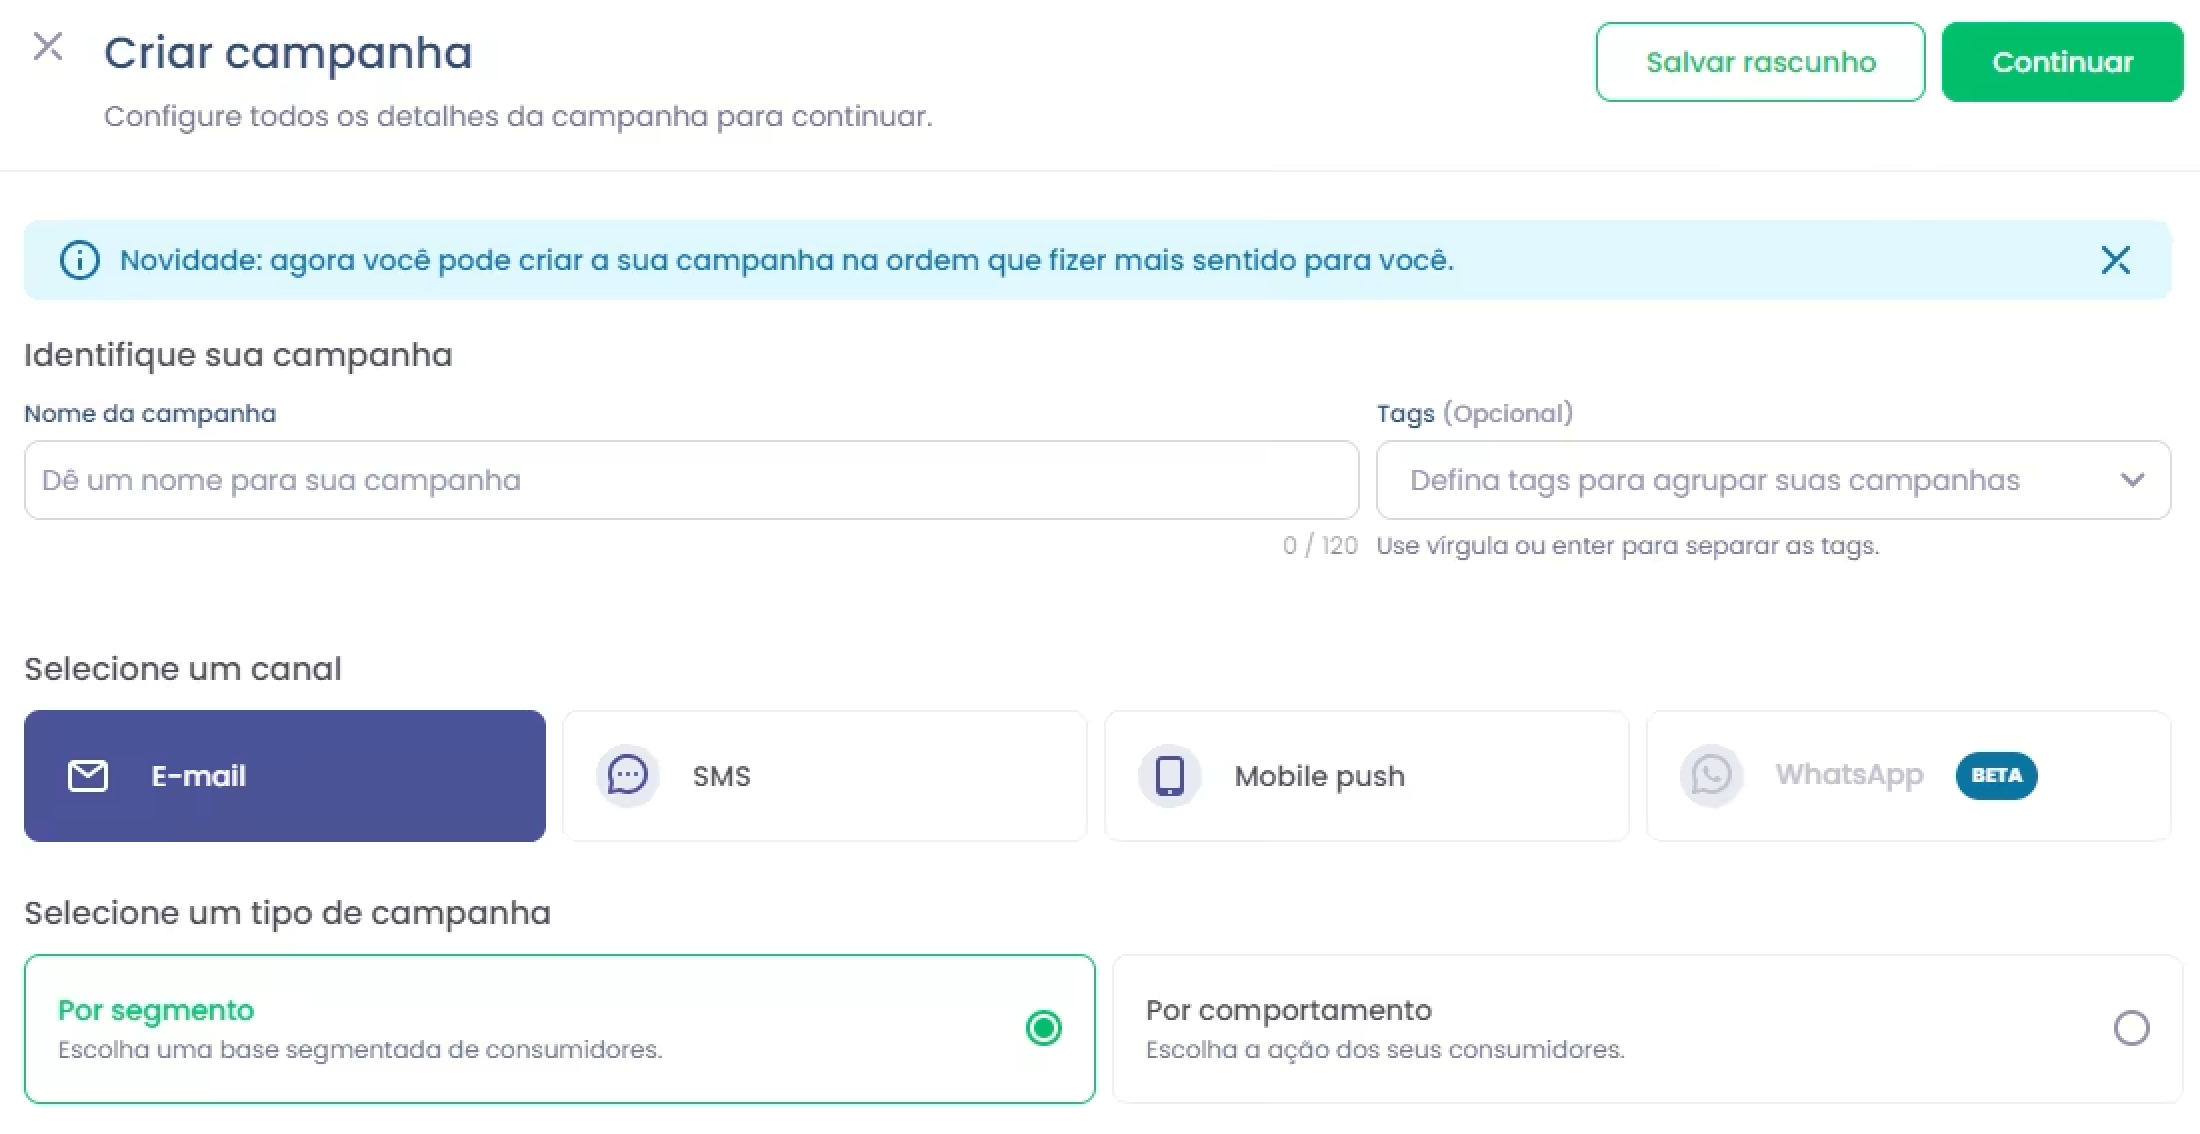Click the Mobile push phone icon
This screenshot has width=2200, height=1134.
[1169, 775]
